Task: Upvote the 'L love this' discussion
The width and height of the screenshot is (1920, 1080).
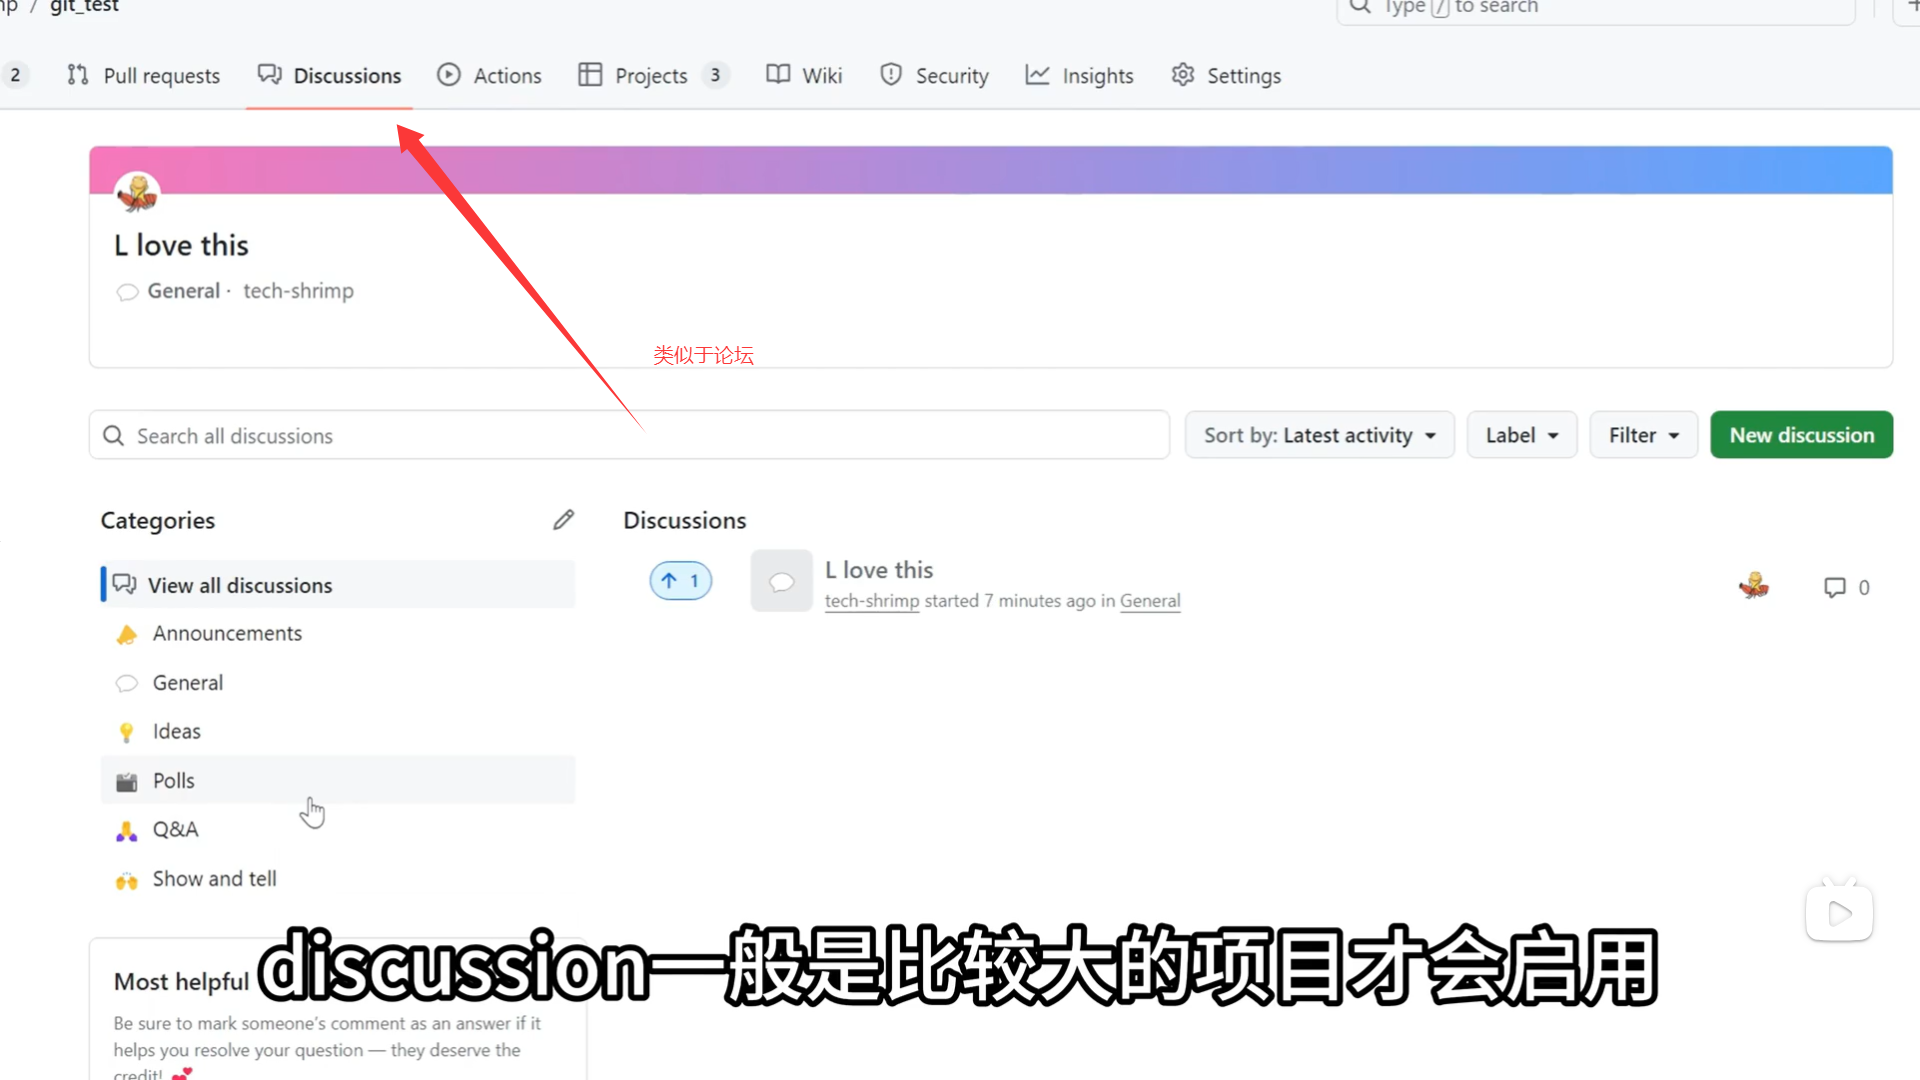Action: click(x=680, y=581)
